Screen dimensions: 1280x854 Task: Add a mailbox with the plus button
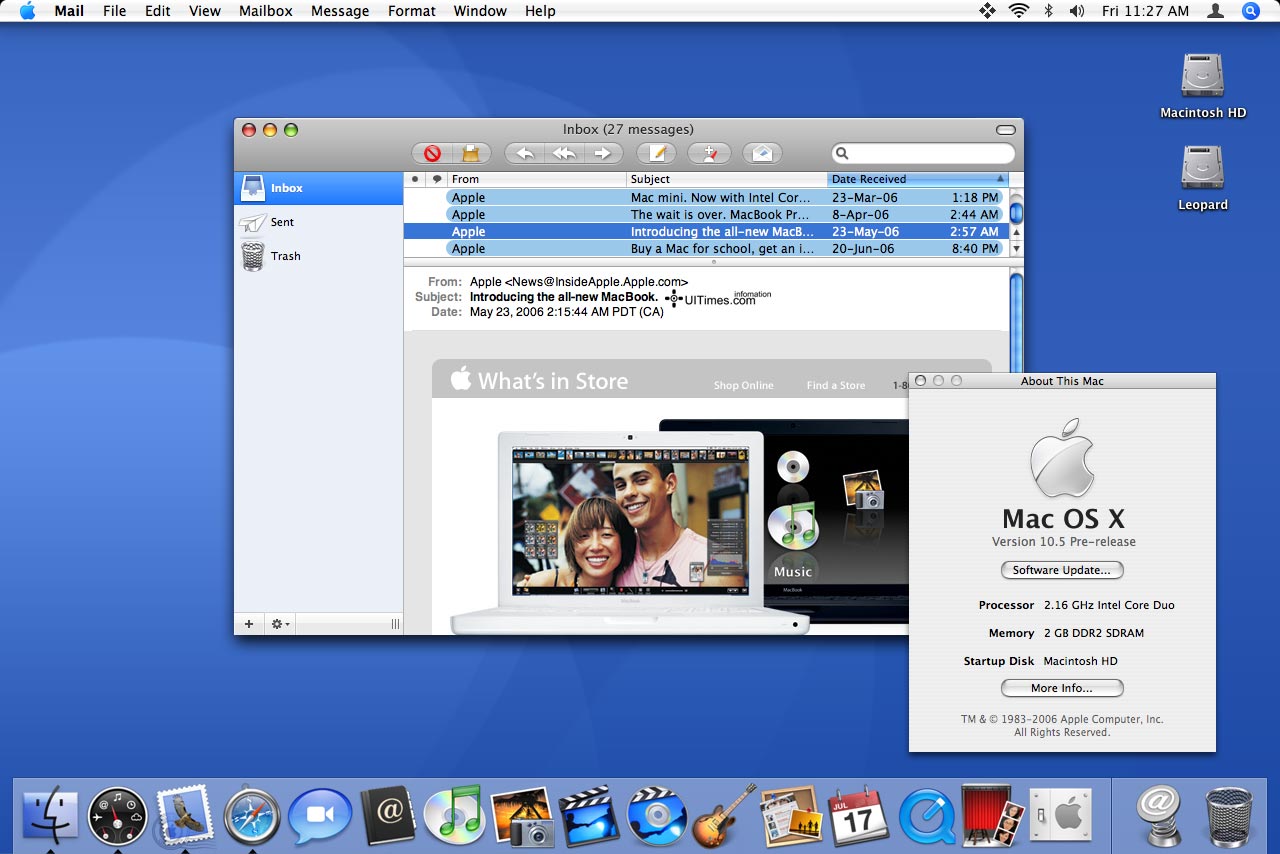[249, 624]
